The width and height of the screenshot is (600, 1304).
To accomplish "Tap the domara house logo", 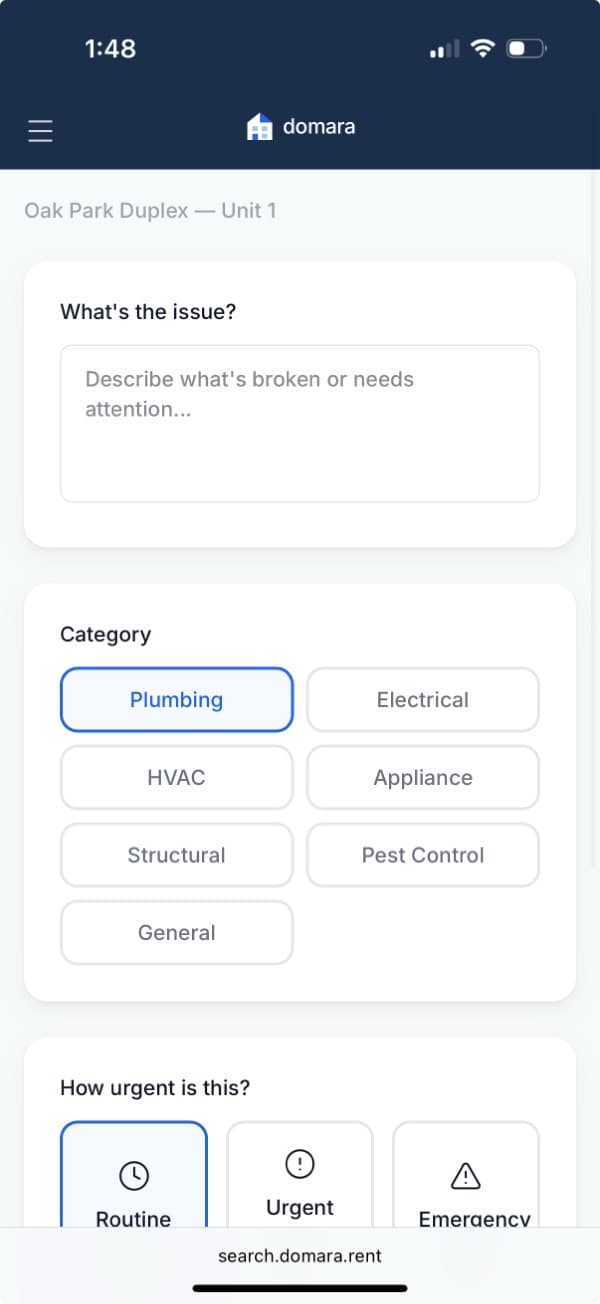I will point(258,126).
